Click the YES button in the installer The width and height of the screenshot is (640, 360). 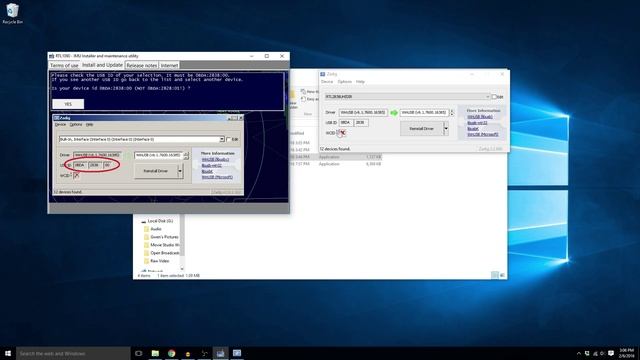(x=68, y=104)
